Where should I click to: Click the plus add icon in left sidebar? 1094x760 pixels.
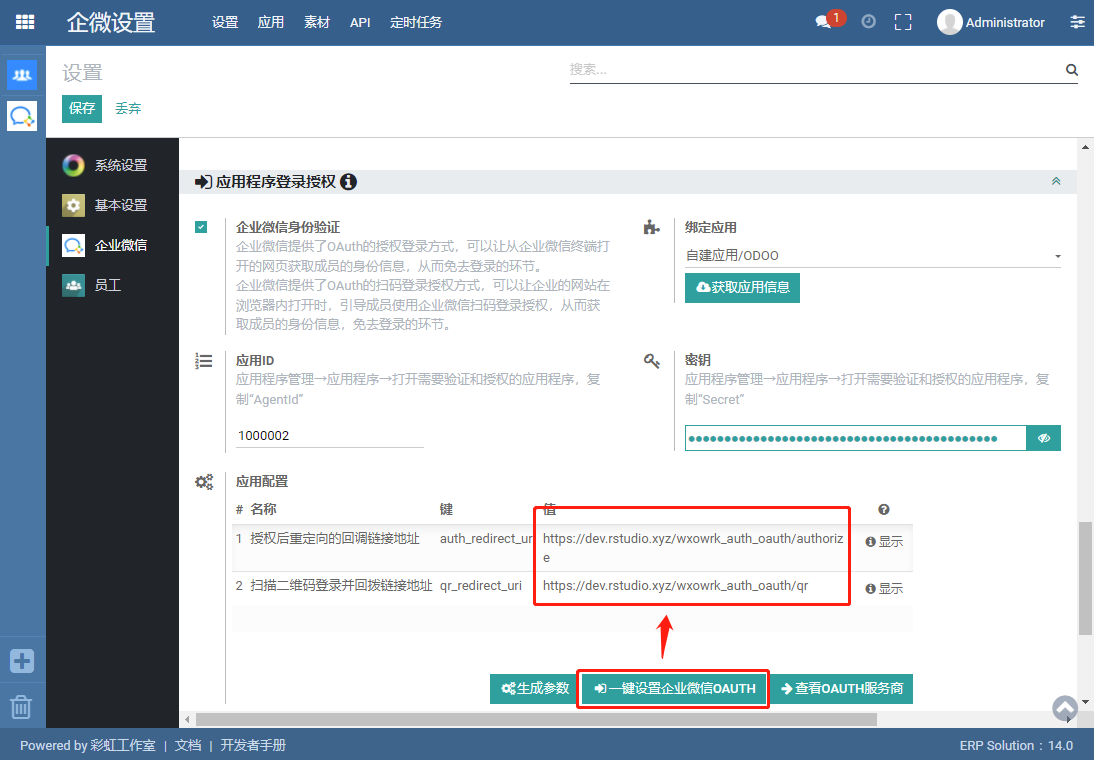[x=22, y=660]
